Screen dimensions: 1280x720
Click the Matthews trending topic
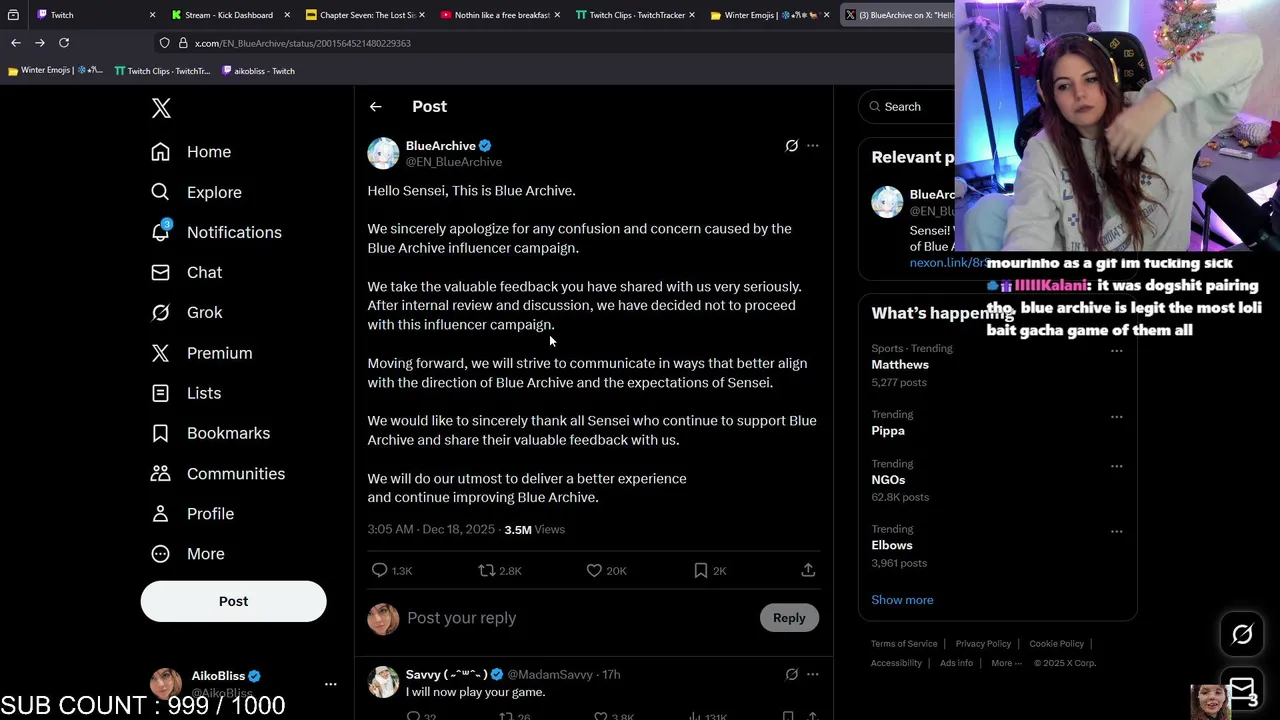900,365
